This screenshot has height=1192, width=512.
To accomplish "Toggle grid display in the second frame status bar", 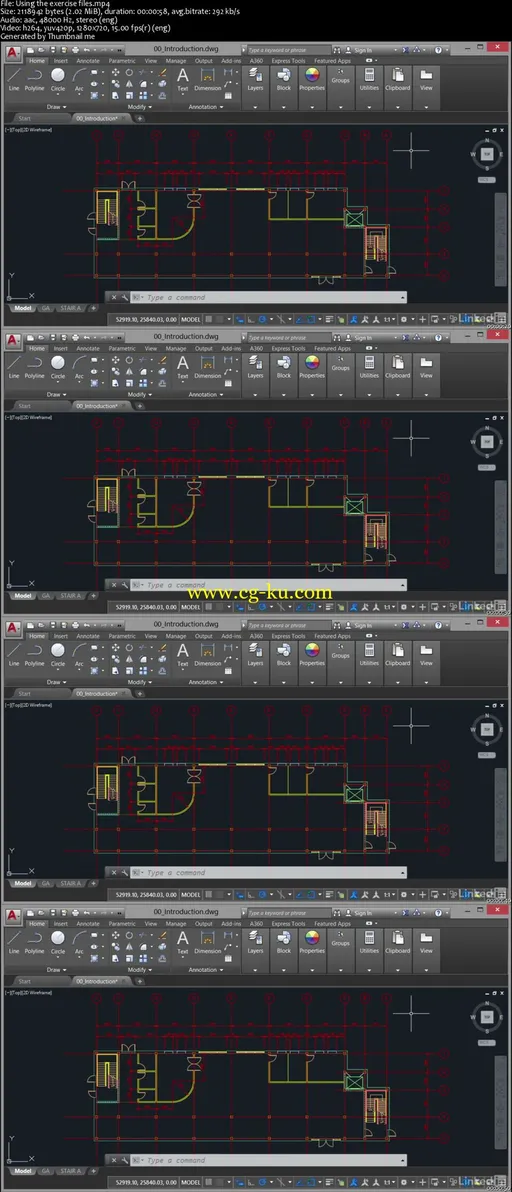I will pyautogui.click(x=207, y=607).
